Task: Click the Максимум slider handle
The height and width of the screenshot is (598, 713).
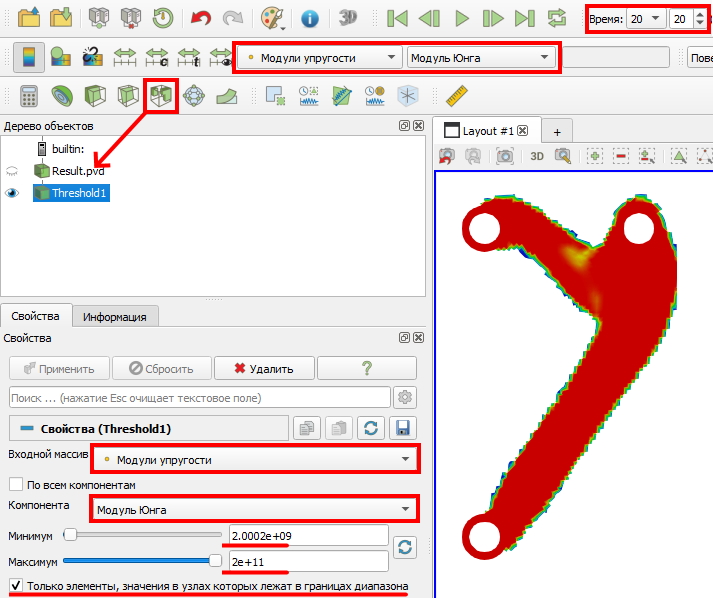Action: coord(215,561)
